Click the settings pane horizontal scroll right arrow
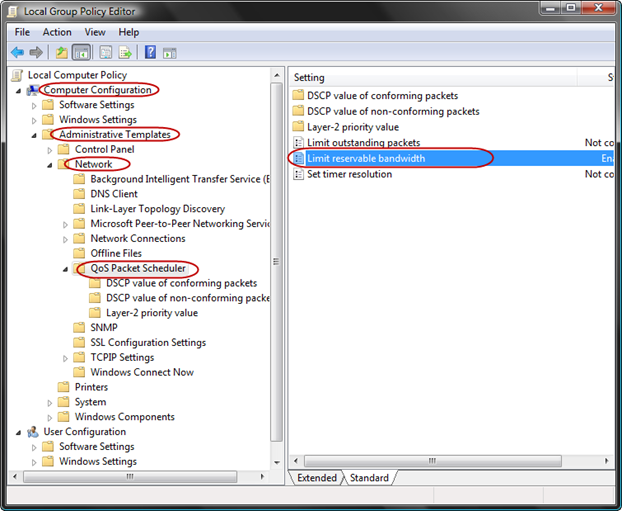Viewport: 622px width, 511px height. (607, 461)
